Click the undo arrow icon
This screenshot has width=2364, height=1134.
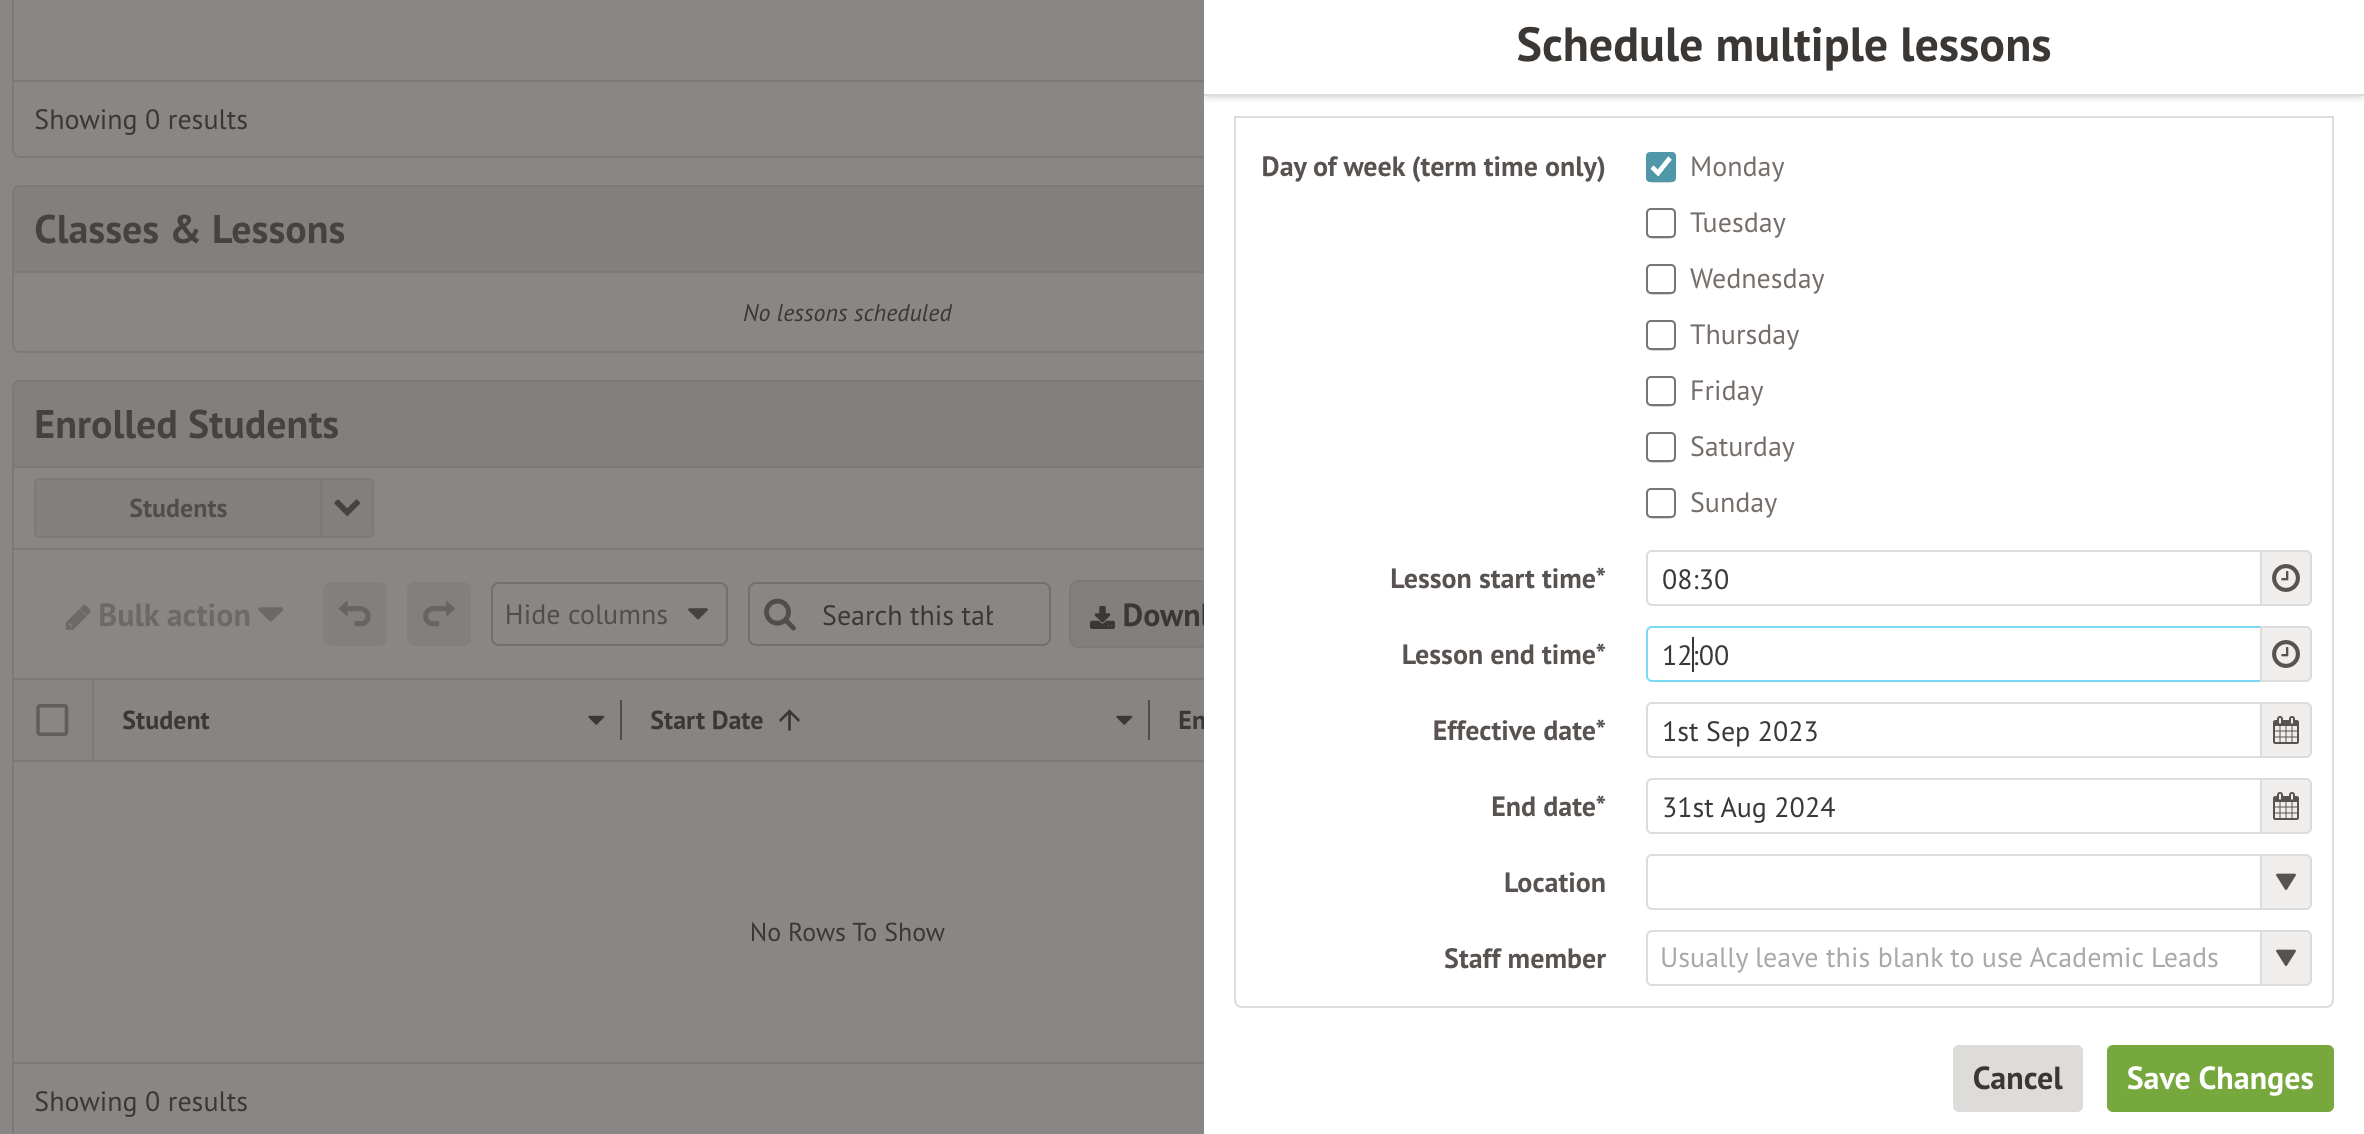pos(355,614)
